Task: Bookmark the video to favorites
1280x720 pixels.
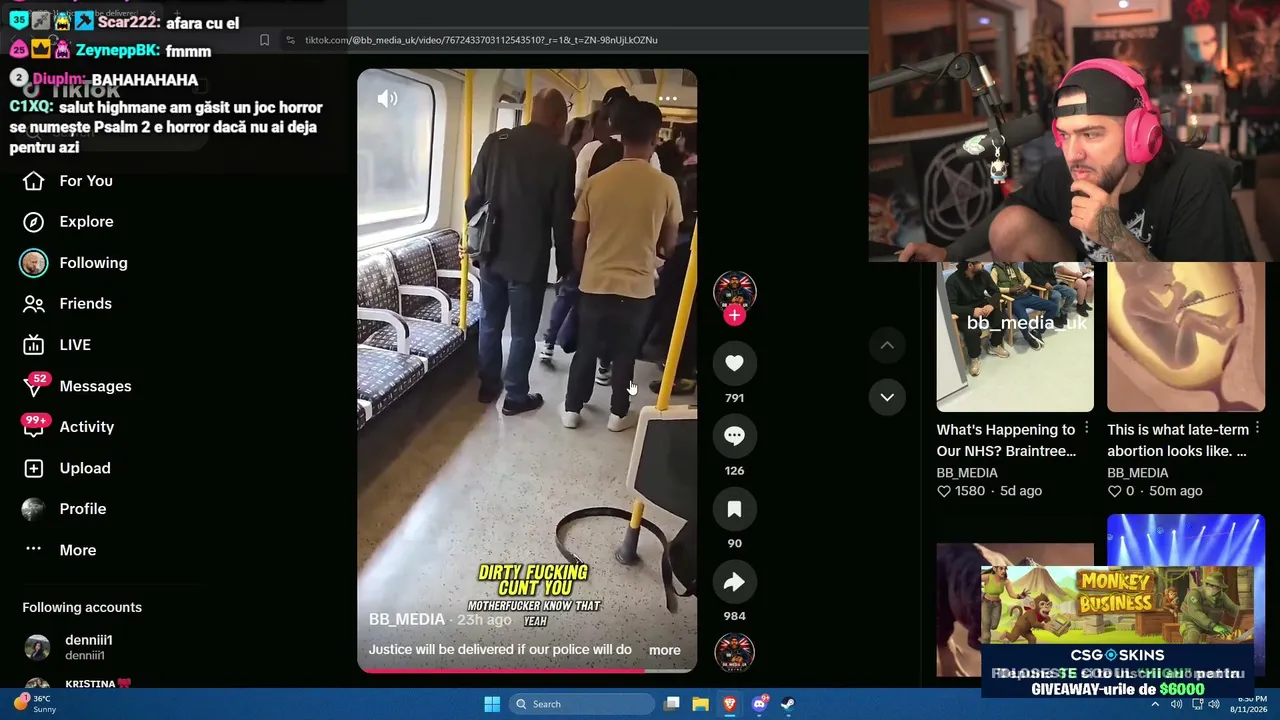Action: (x=734, y=509)
